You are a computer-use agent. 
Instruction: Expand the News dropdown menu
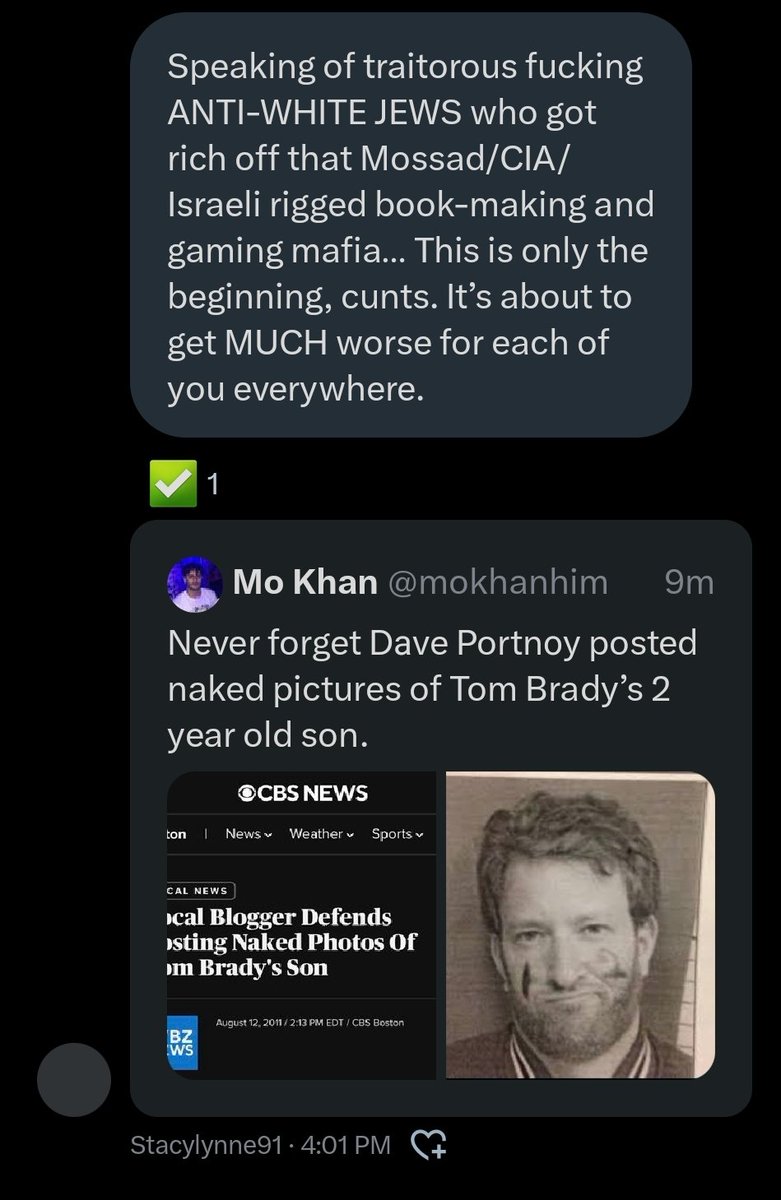[249, 834]
